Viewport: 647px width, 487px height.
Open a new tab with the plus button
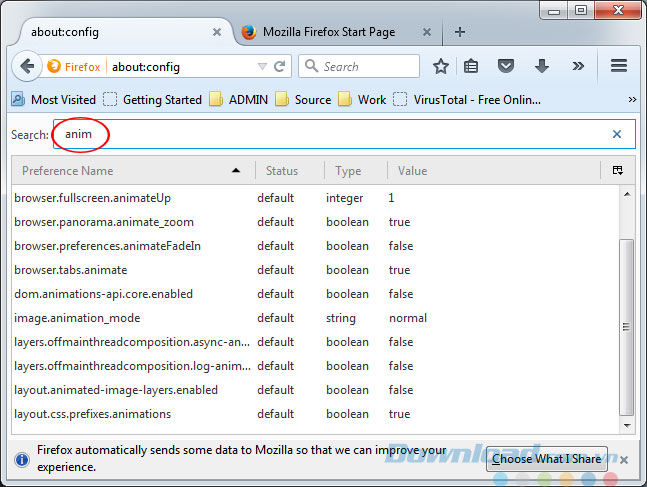460,31
